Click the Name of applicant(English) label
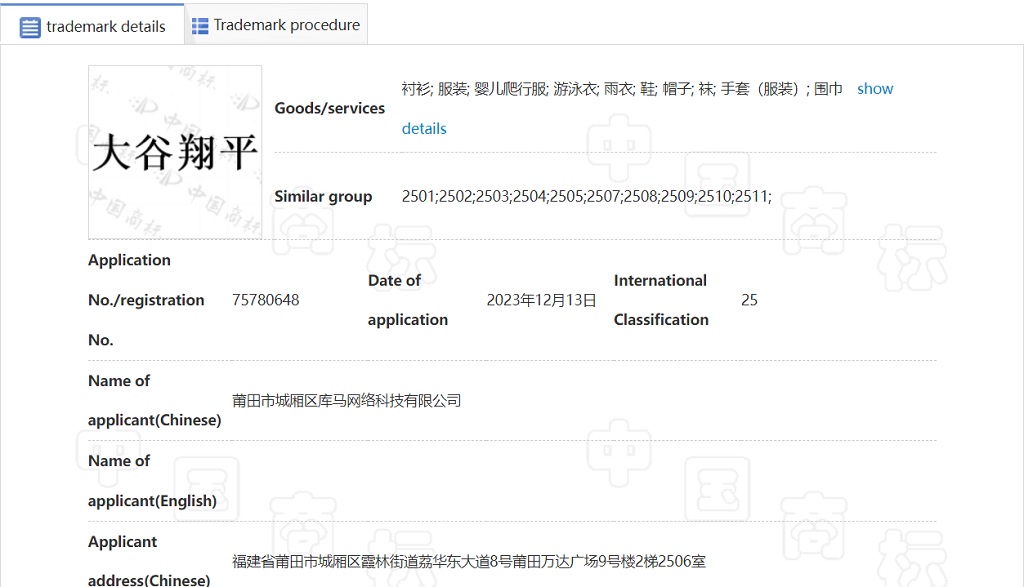The height and width of the screenshot is (587, 1024). 152,481
